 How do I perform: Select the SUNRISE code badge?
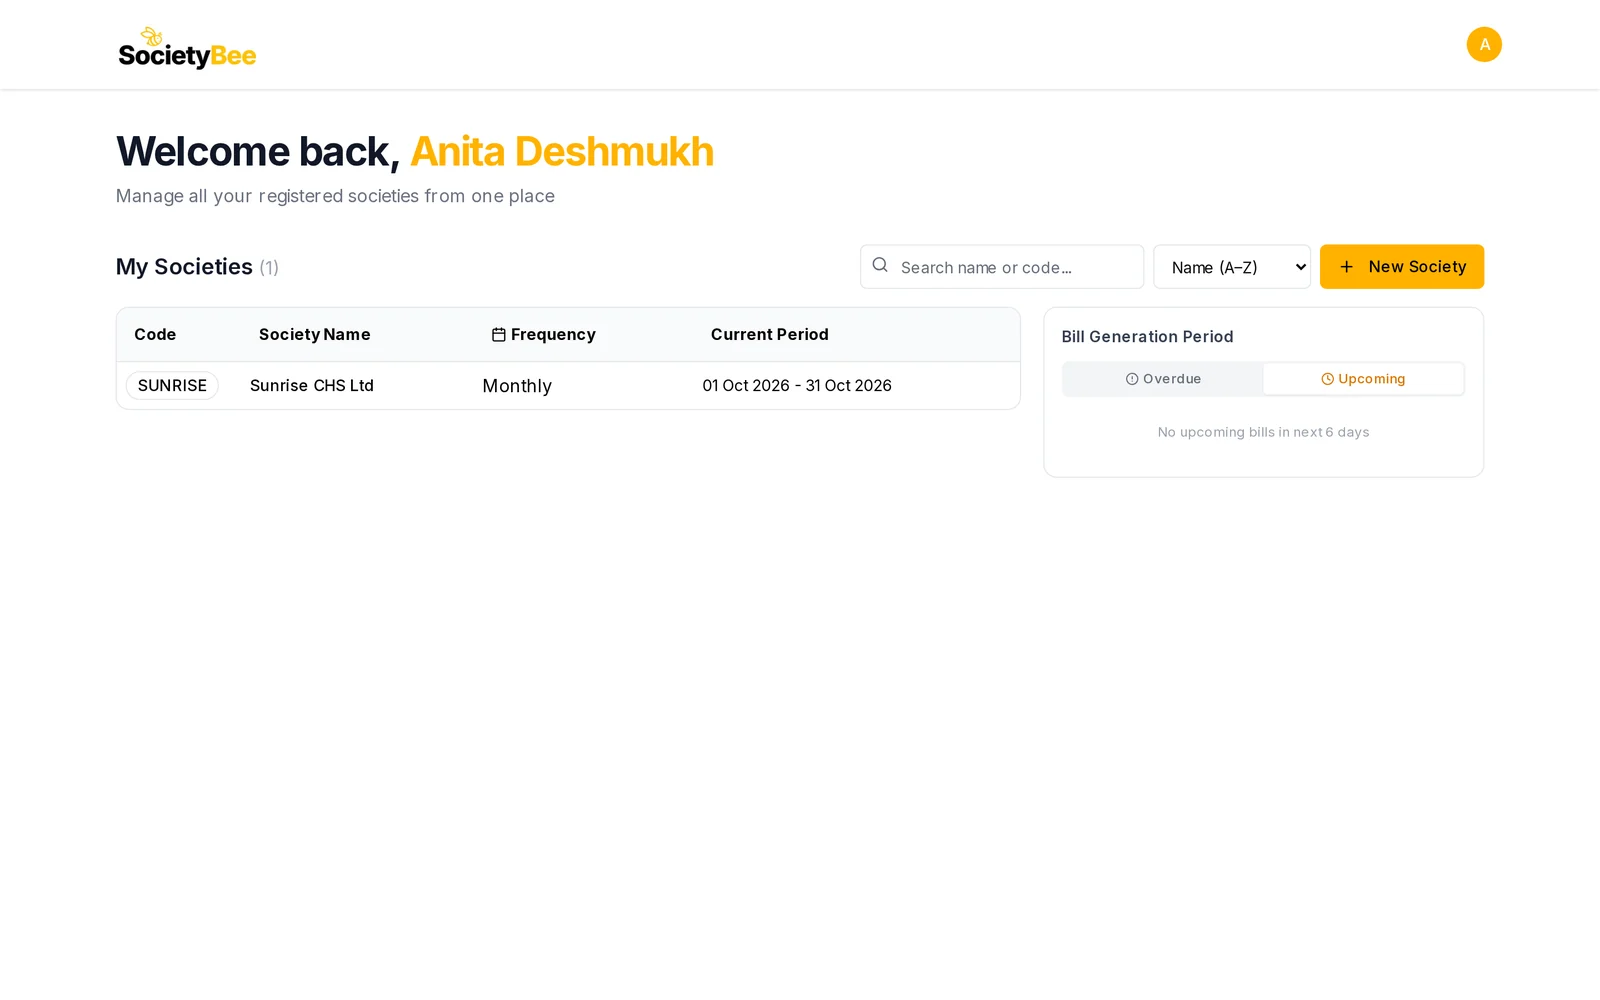pos(172,386)
